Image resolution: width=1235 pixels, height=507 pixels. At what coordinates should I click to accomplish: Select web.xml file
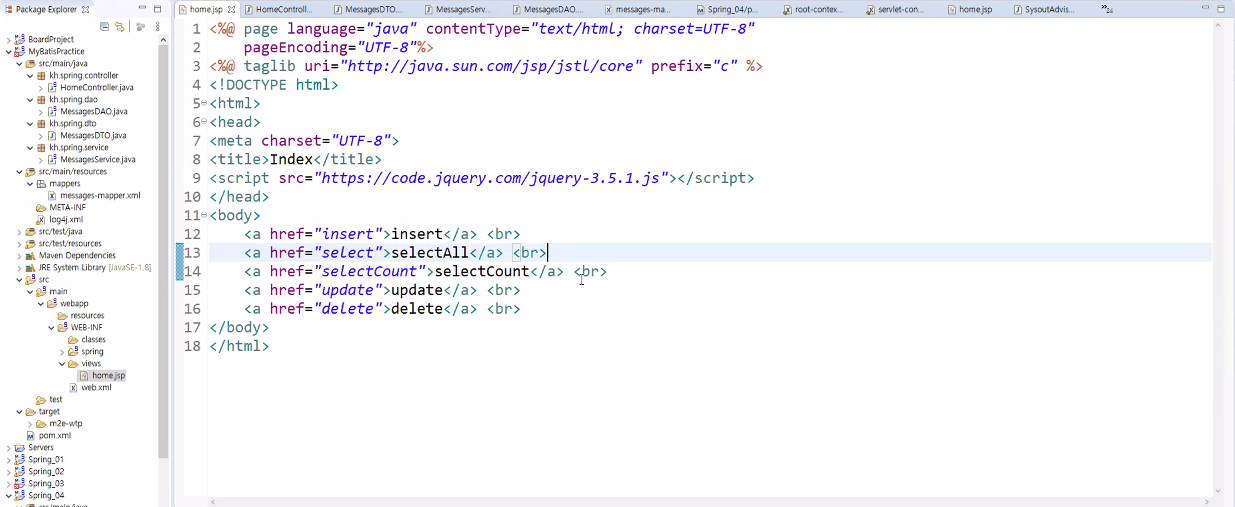(x=96, y=387)
